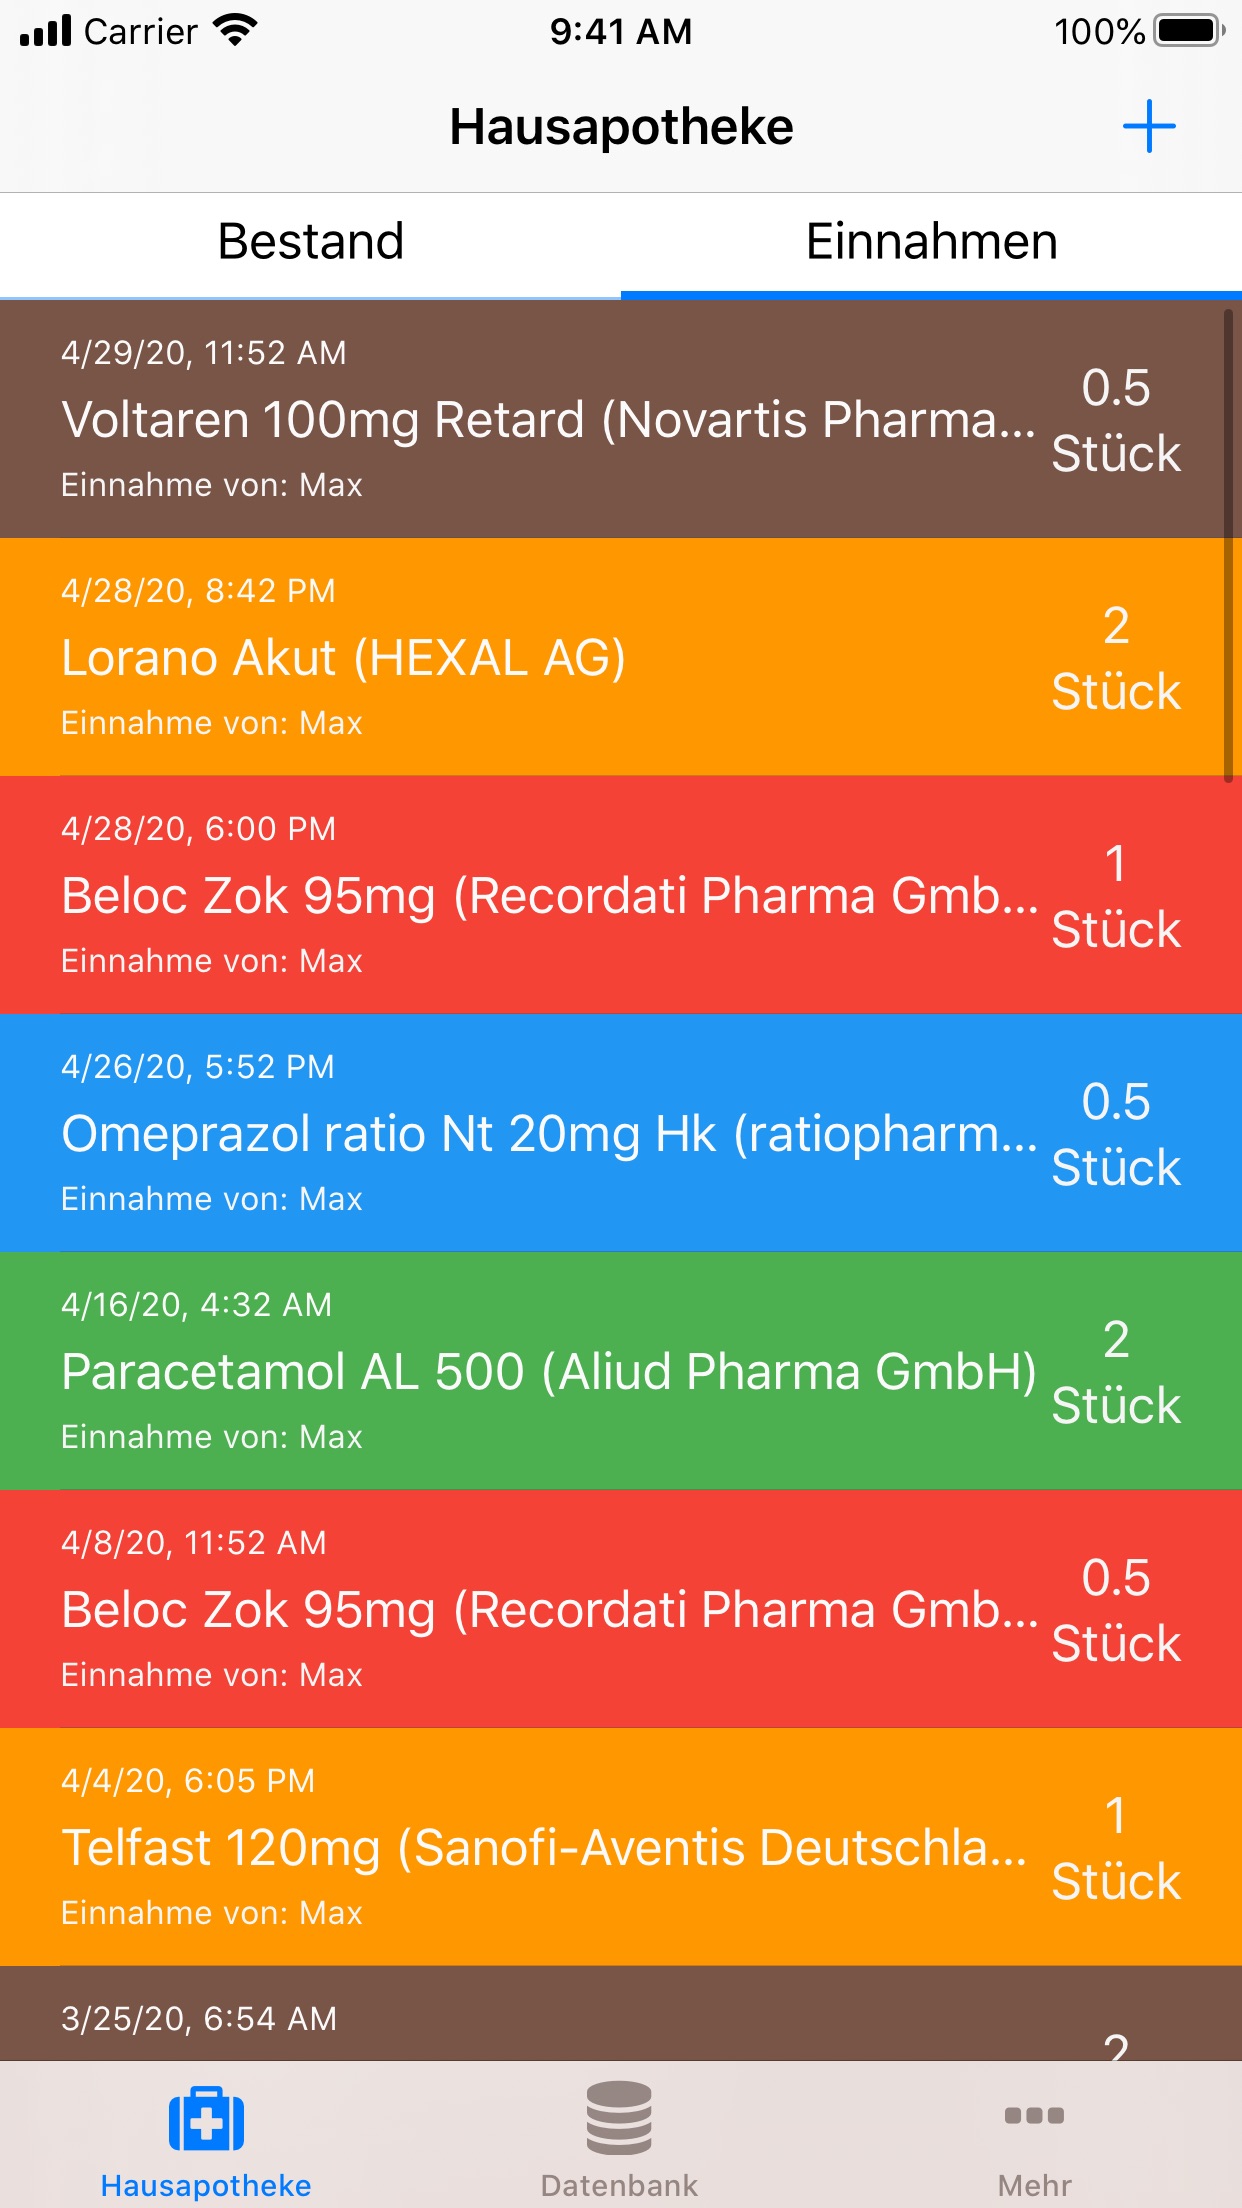Open the Datenbank database stack icon
This screenshot has width=1242, height=2208.
coord(619,2118)
